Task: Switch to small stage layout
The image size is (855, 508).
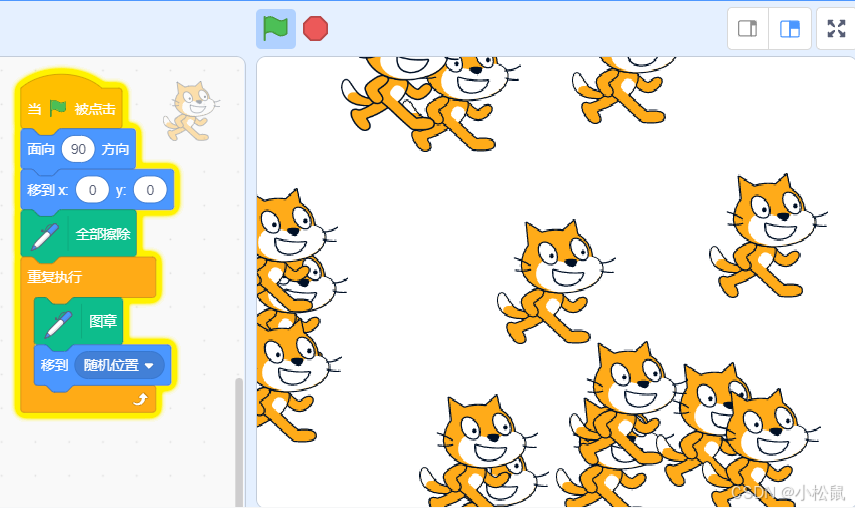Action: tap(748, 28)
